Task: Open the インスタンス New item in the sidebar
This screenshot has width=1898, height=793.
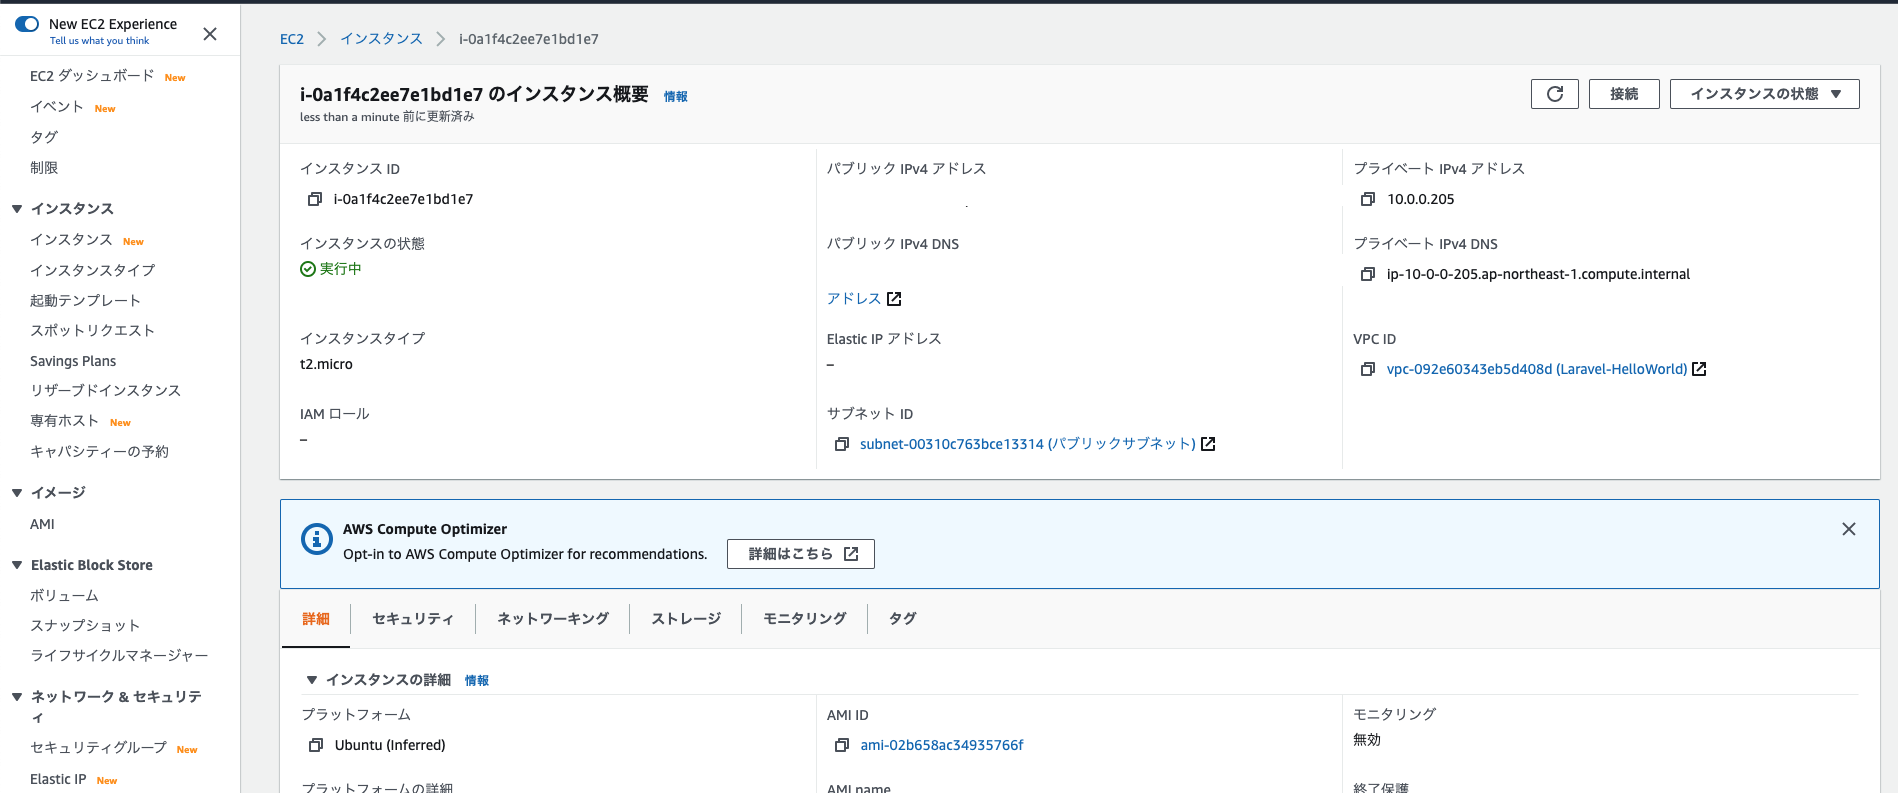Action: [71, 240]
